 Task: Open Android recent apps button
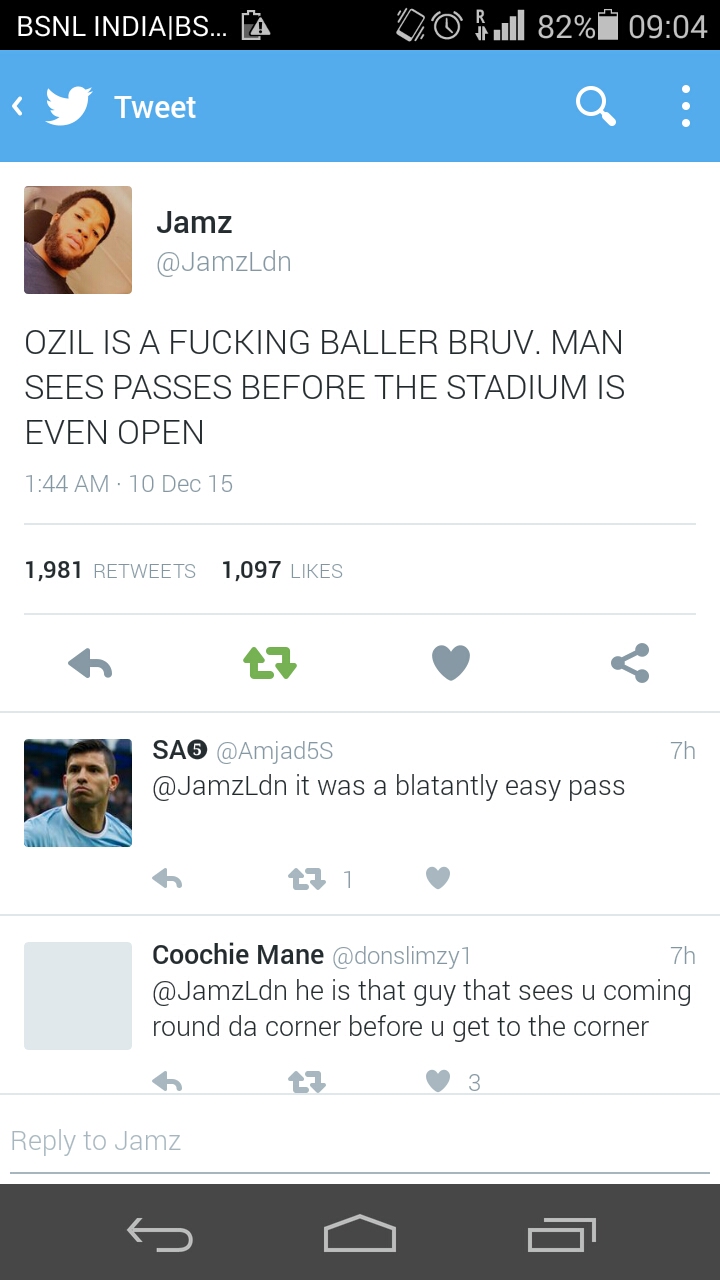[561, 1235]
